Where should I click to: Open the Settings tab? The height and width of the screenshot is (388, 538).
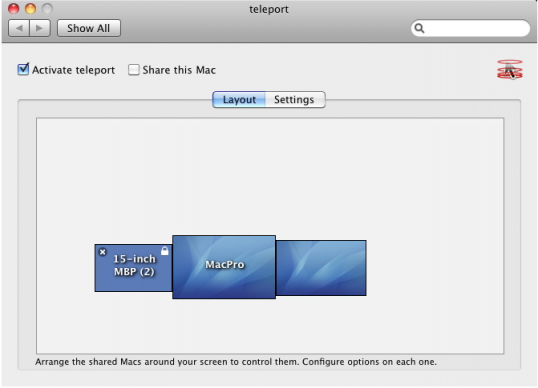(x=295, y=99)
